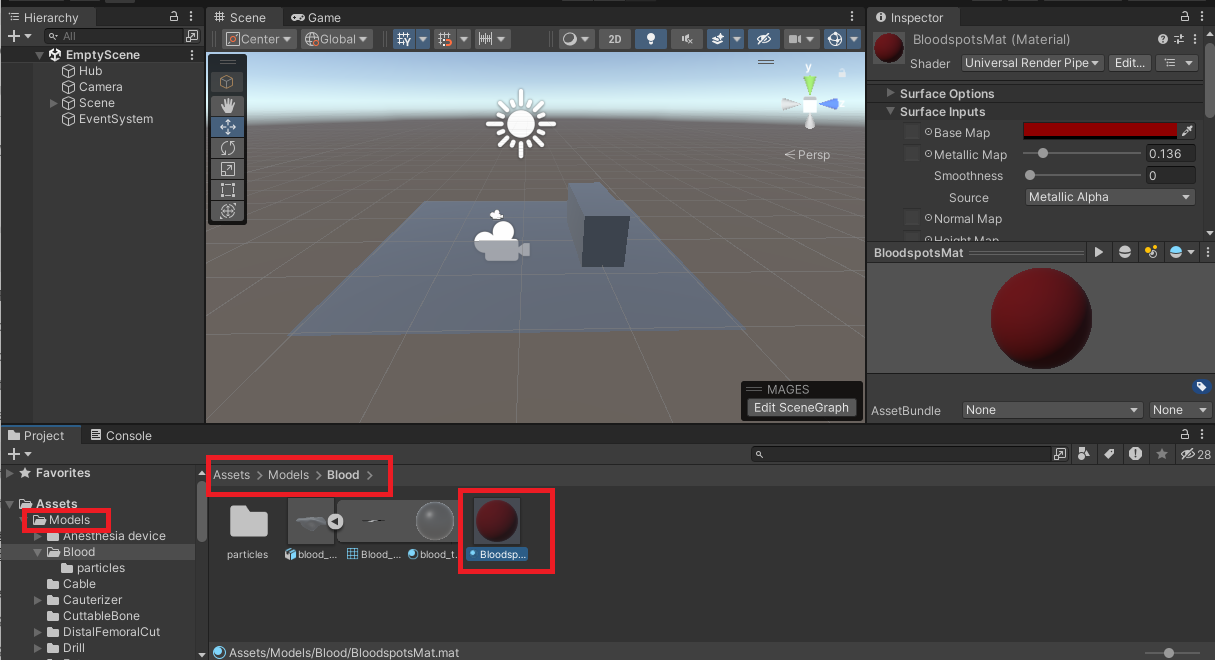Open material preset selector icon
Viewport: 1215px width, 660px height.
1179,39
